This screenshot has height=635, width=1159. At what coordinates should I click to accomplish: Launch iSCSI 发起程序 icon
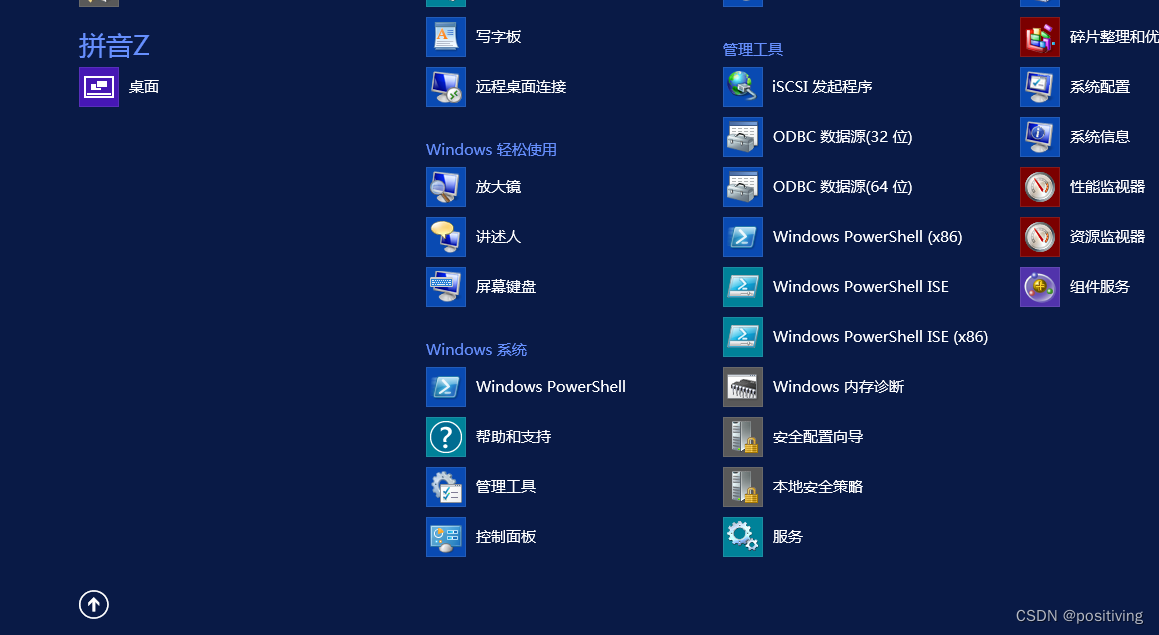[743, 86]
